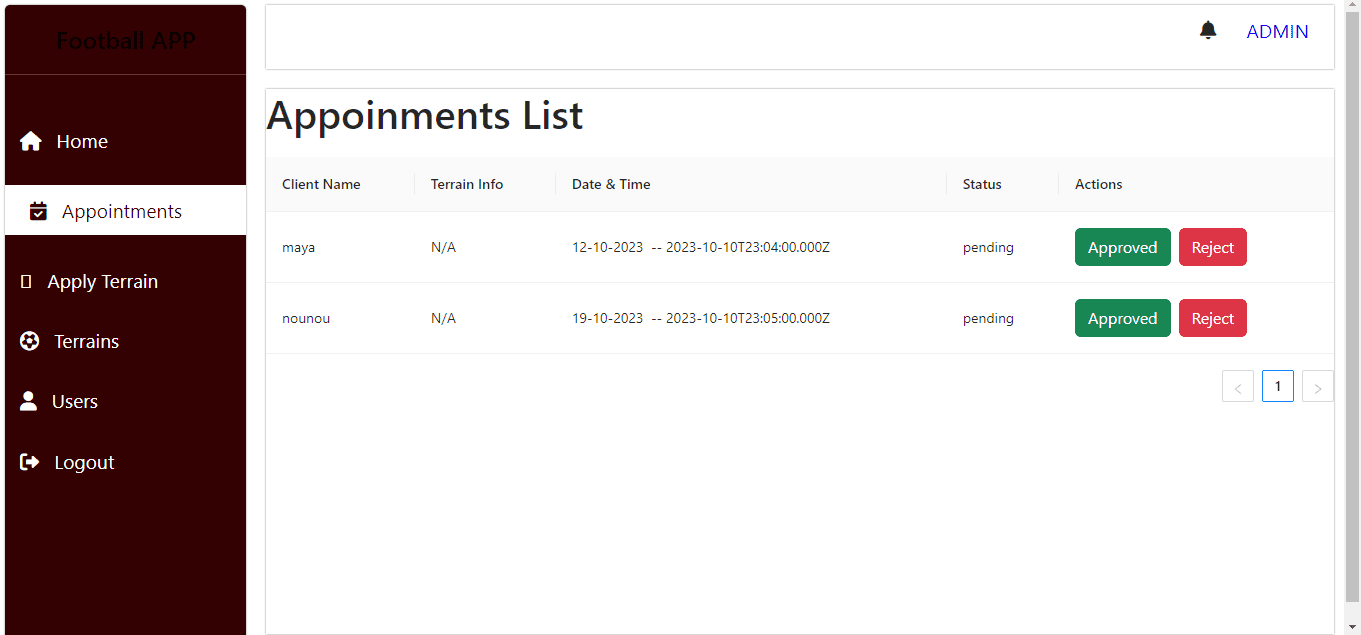The image size is (1361, 635).
Task: Click the Apply Terrain rectangle icon
Action: point(26,281)
